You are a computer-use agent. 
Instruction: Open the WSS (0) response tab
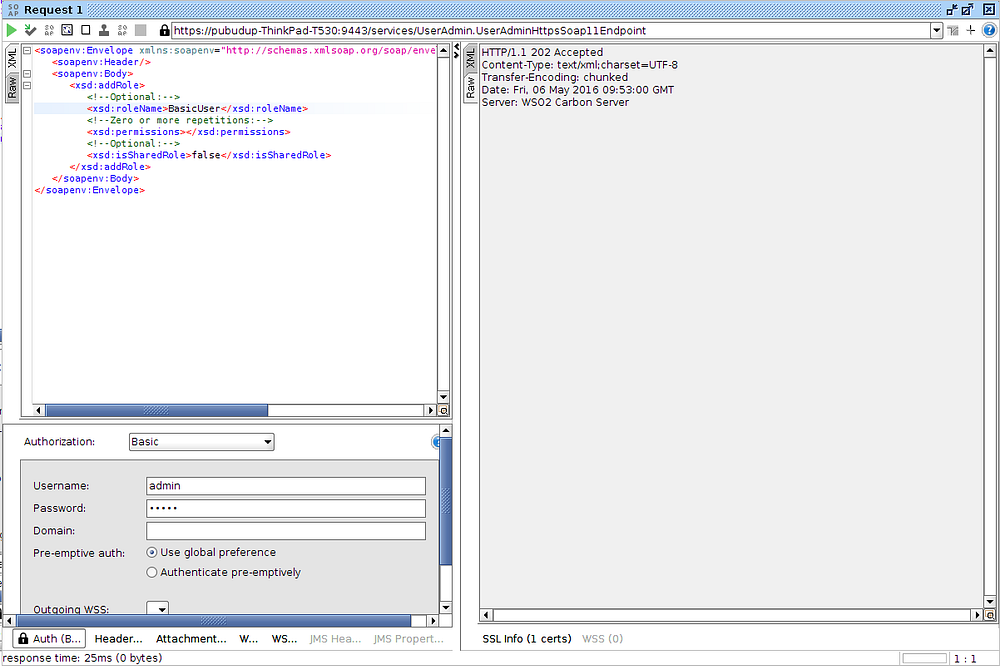(x=602, y=639)
